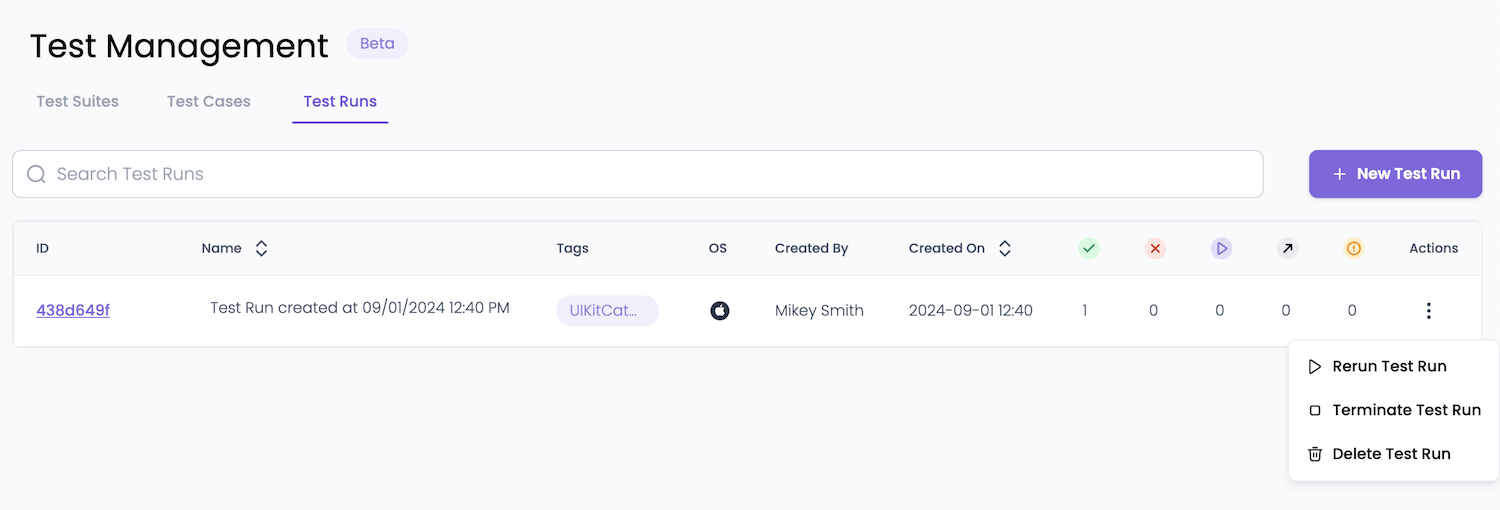
Task: Open the three-dot actions menu
Action: tap(1428, 311)
